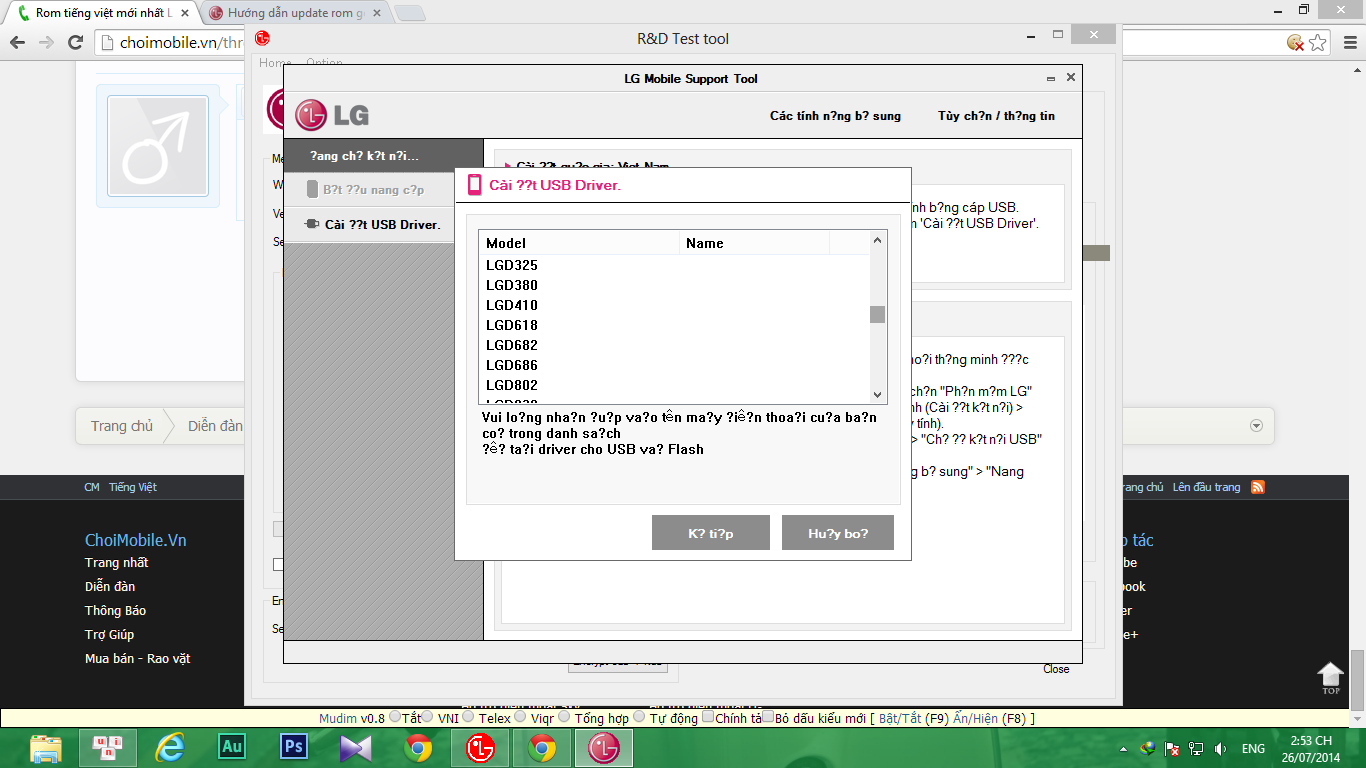
Task: Switch to 'Hướng dẫn update rom' tab
Action: click(297, 14)
